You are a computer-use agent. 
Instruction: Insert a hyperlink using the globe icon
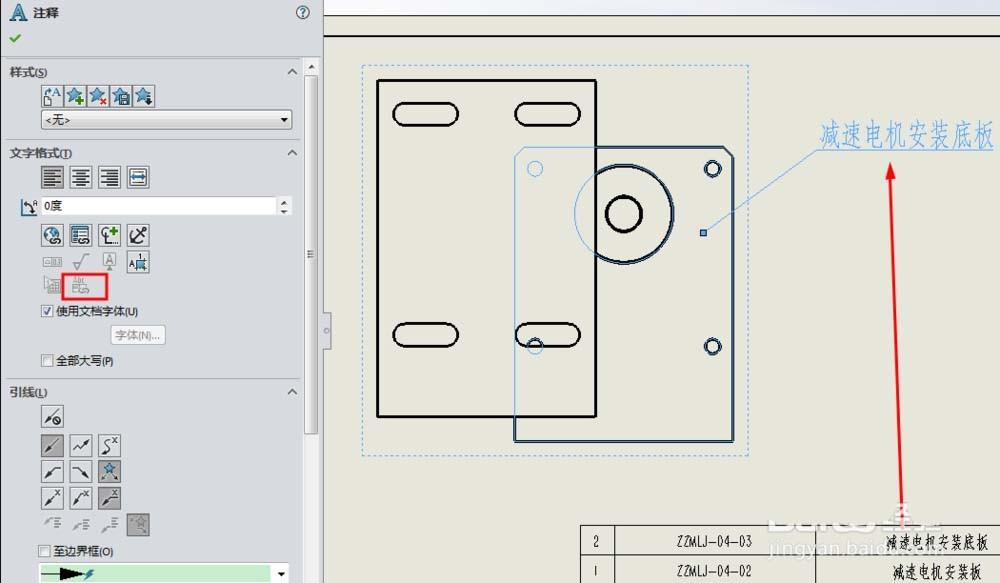(x=52, y=235)
